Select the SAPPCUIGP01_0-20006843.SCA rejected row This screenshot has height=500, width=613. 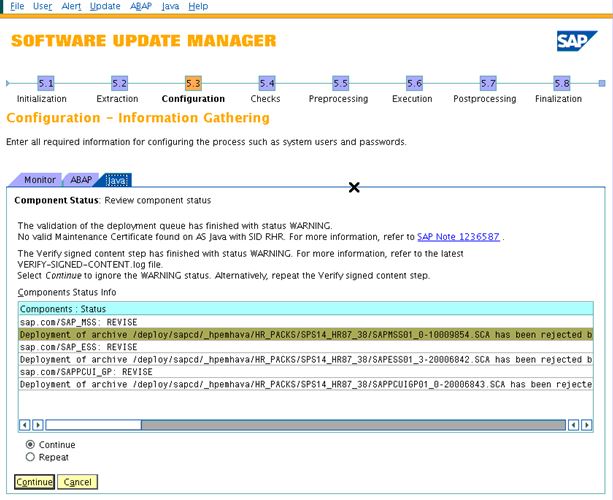pos(306,384)
